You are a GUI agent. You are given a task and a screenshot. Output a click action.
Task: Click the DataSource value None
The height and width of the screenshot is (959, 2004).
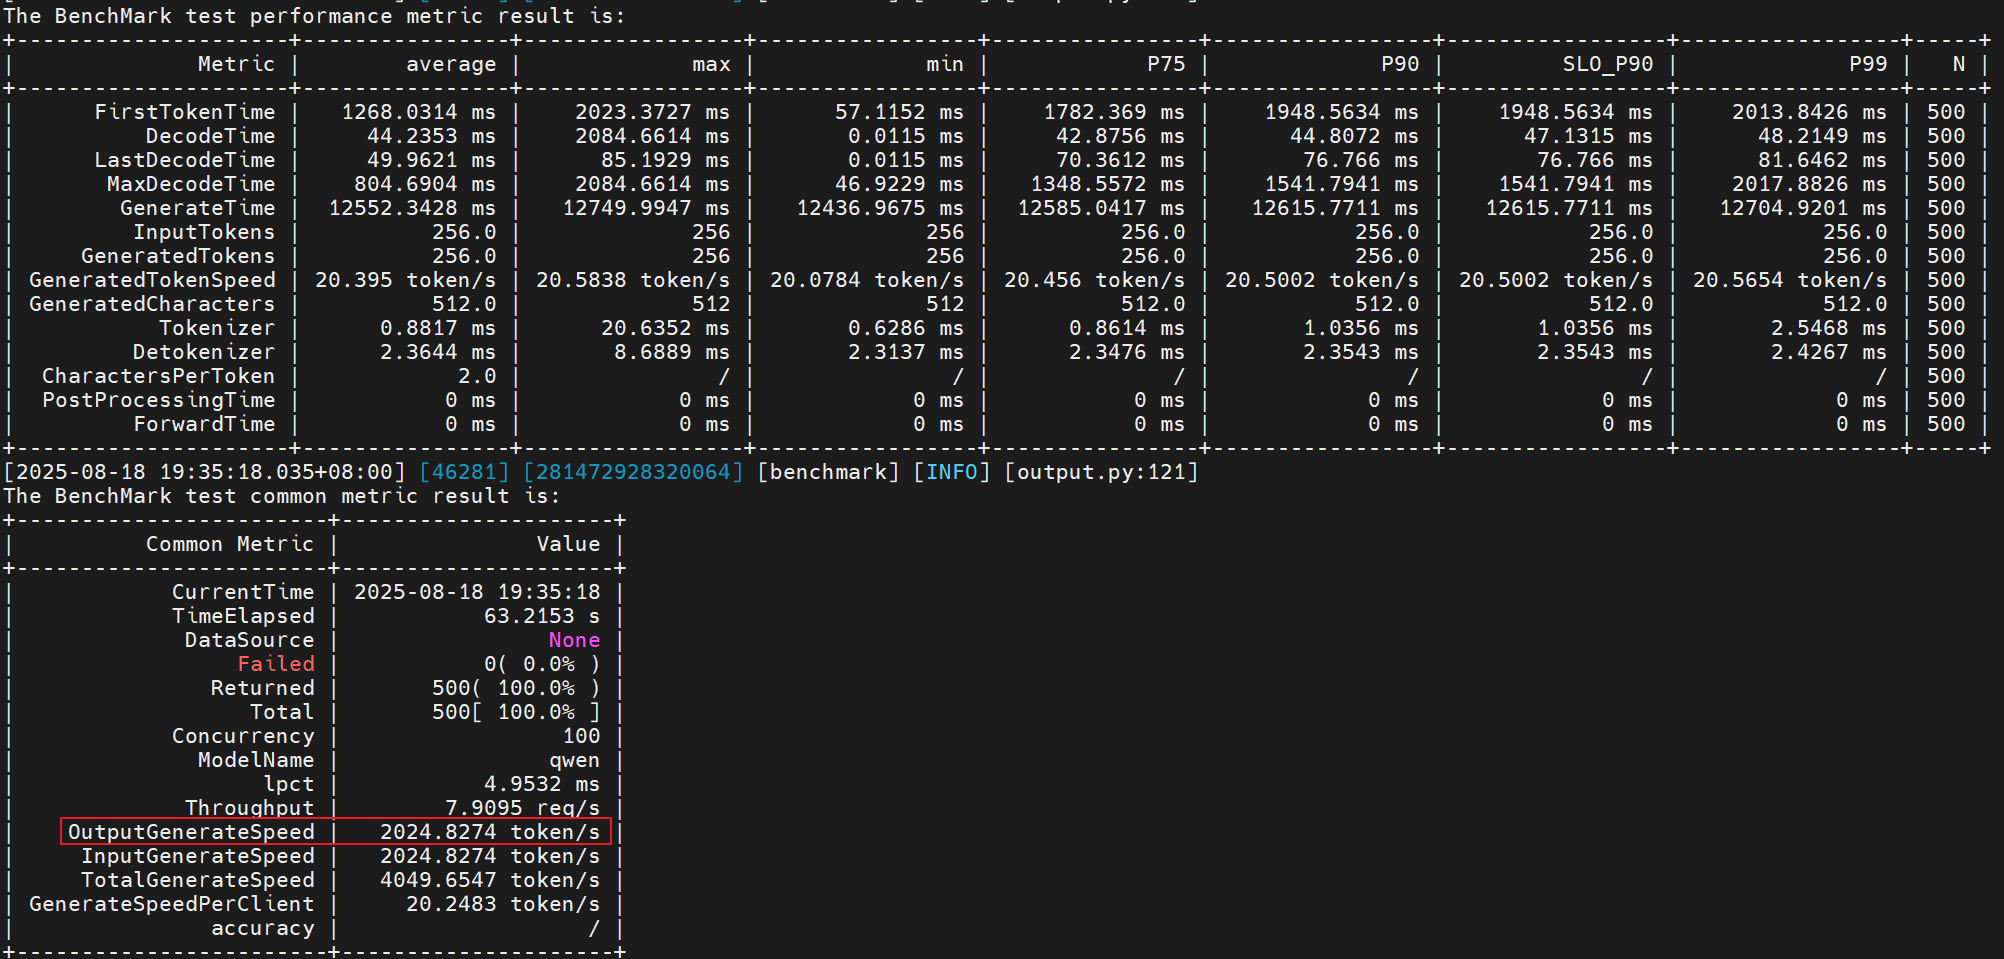pyautogui.click(x=574, y=640)
